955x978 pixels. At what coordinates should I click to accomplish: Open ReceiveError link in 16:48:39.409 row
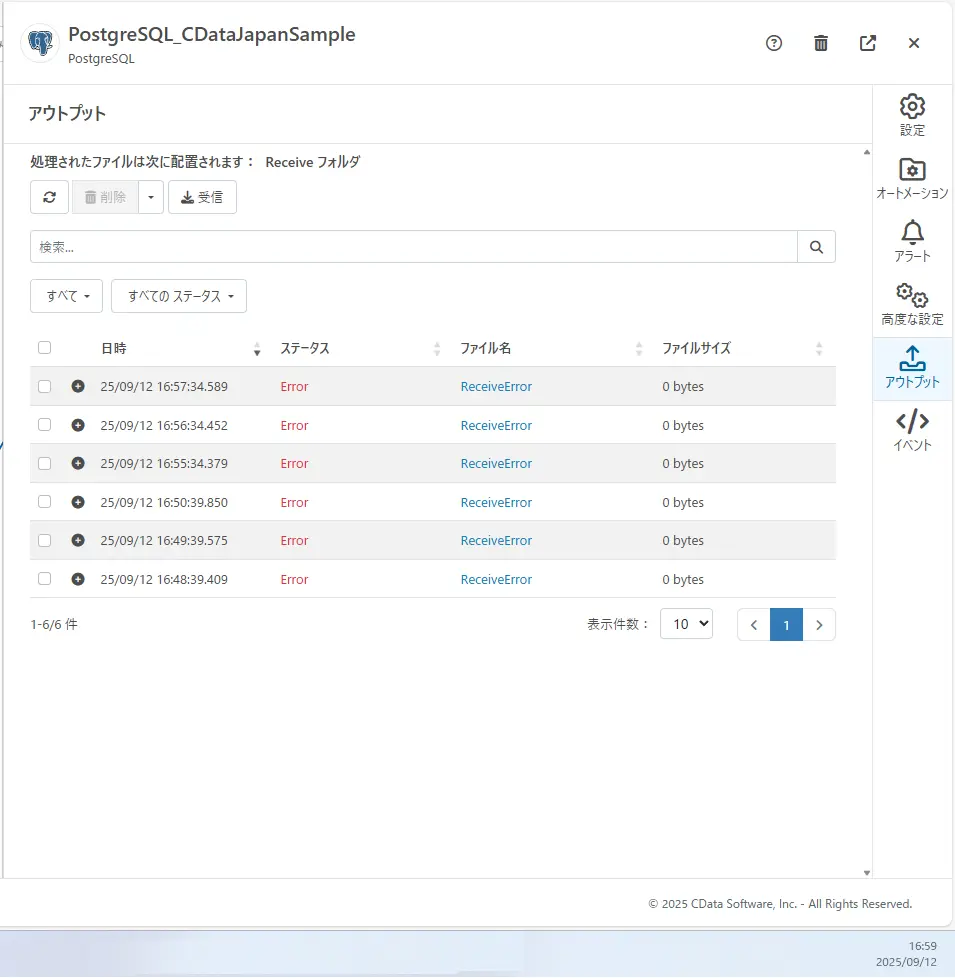coord(496,579)
